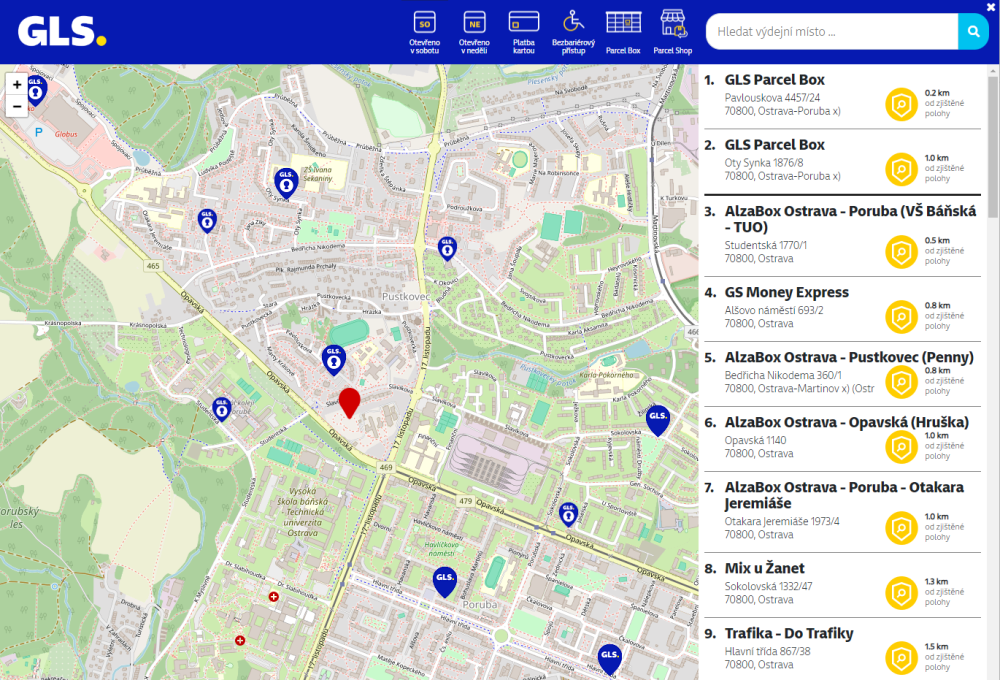Select the GLS marker beside Globus
The width and height of the screenshot is (1000, 680).
36,91
